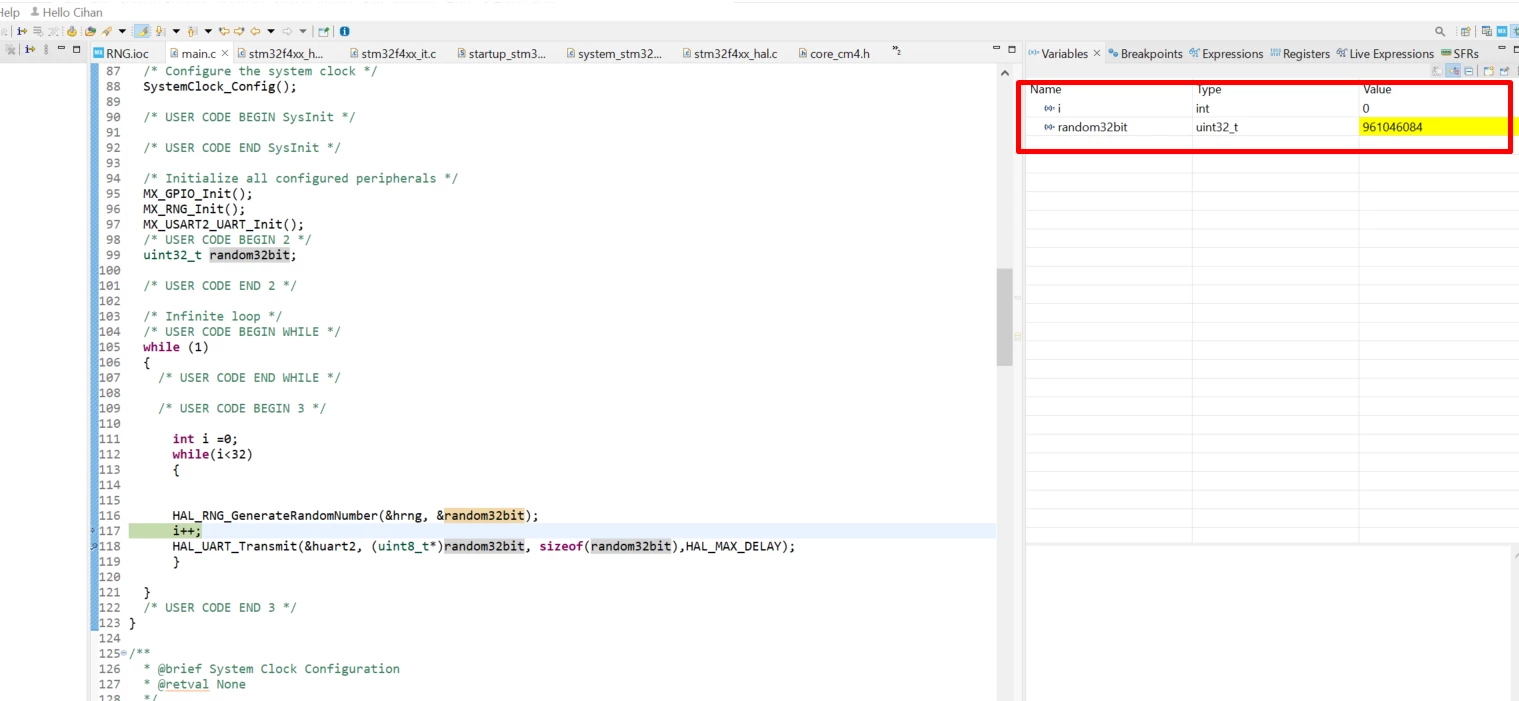
Task: Click the instruction stepping mode icon
Action: [22, 31]
